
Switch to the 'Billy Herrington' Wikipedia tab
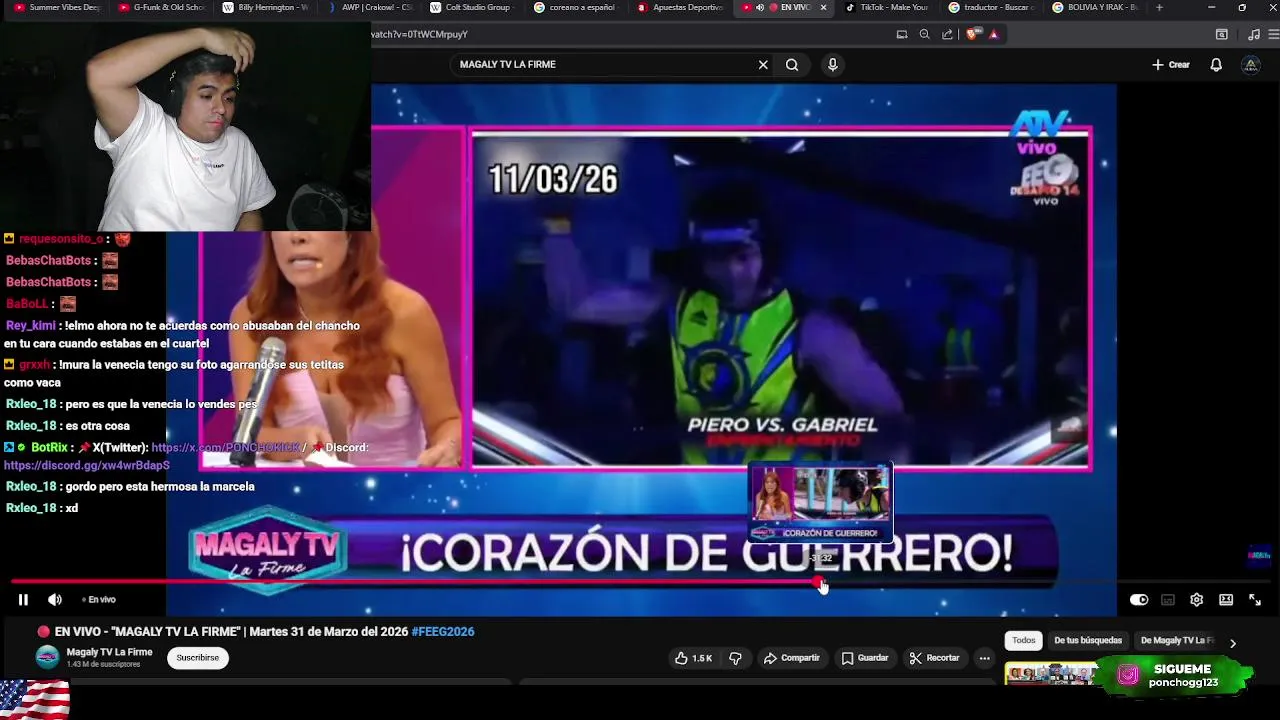pyautogui.click(x=266, y=7)
